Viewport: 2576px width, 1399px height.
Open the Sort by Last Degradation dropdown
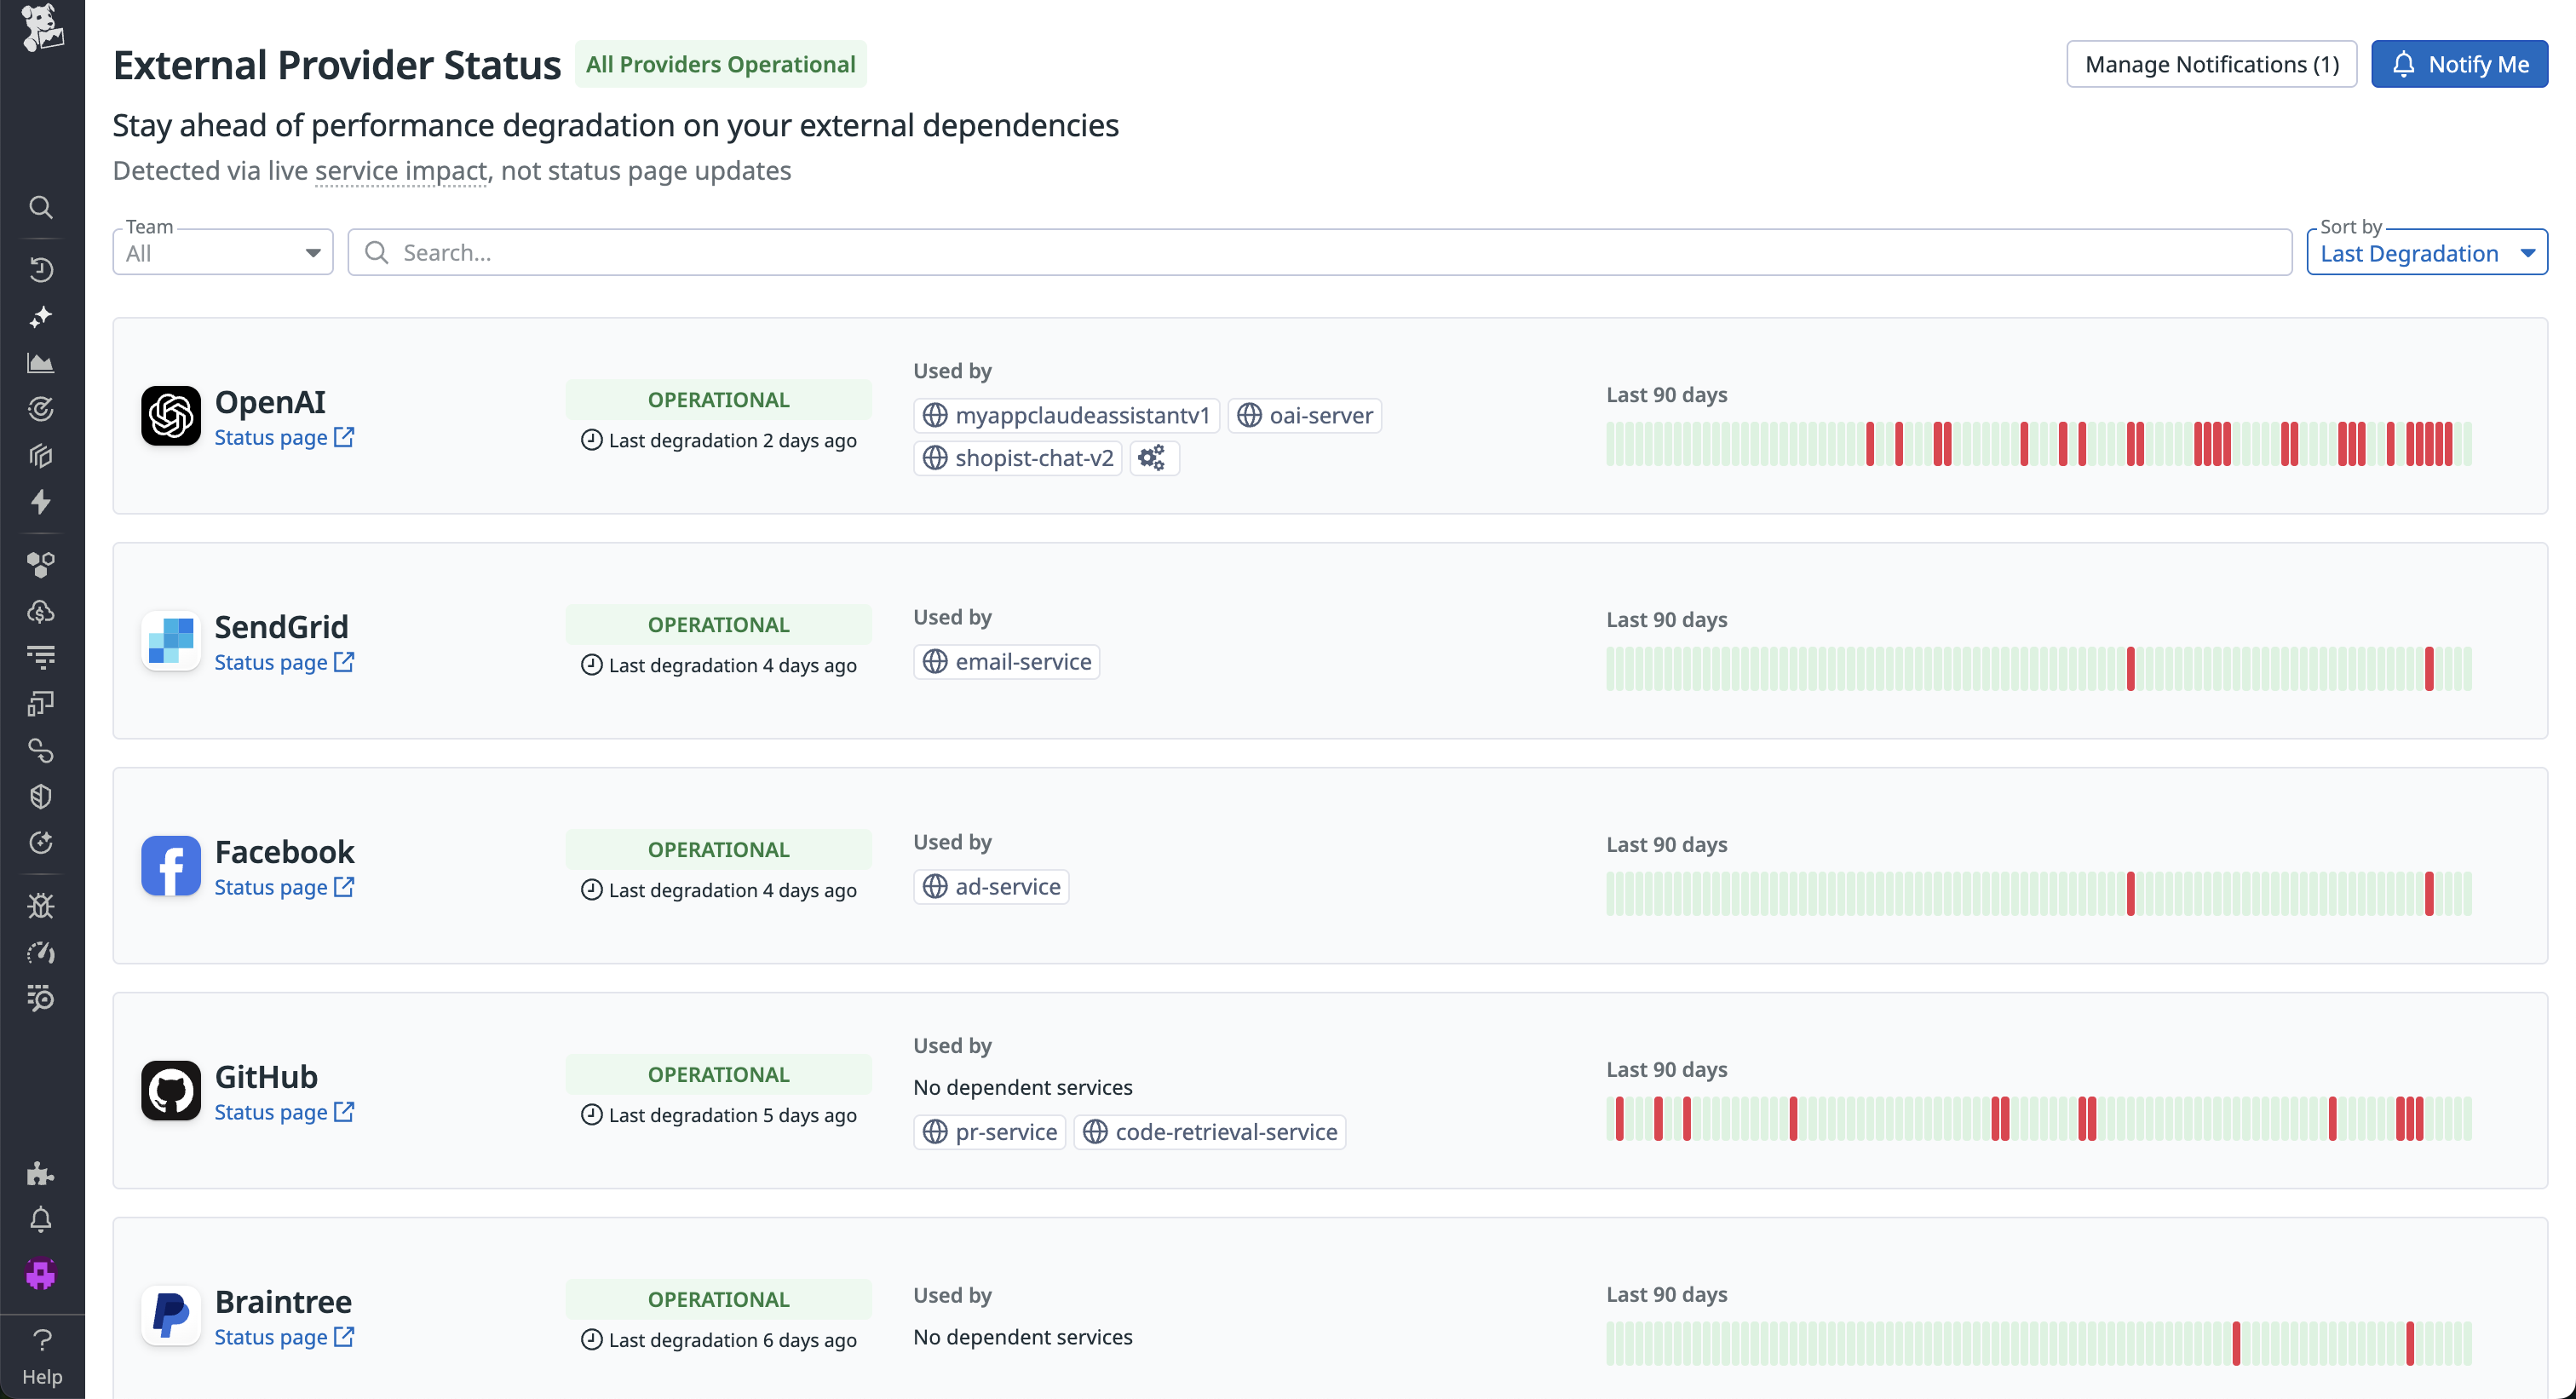click(2426, 253)
